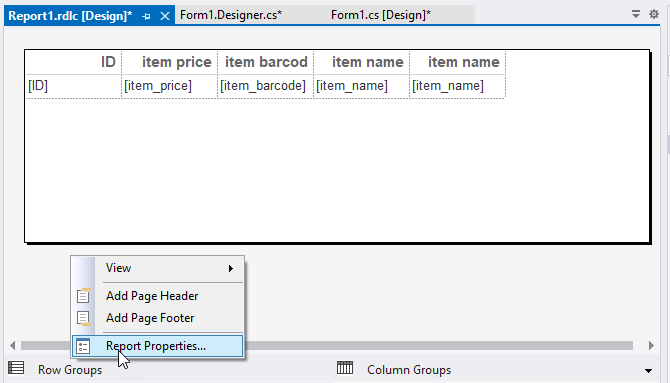Click the tab well settings gear icon

pyautogui.click(x=654, y=14)
